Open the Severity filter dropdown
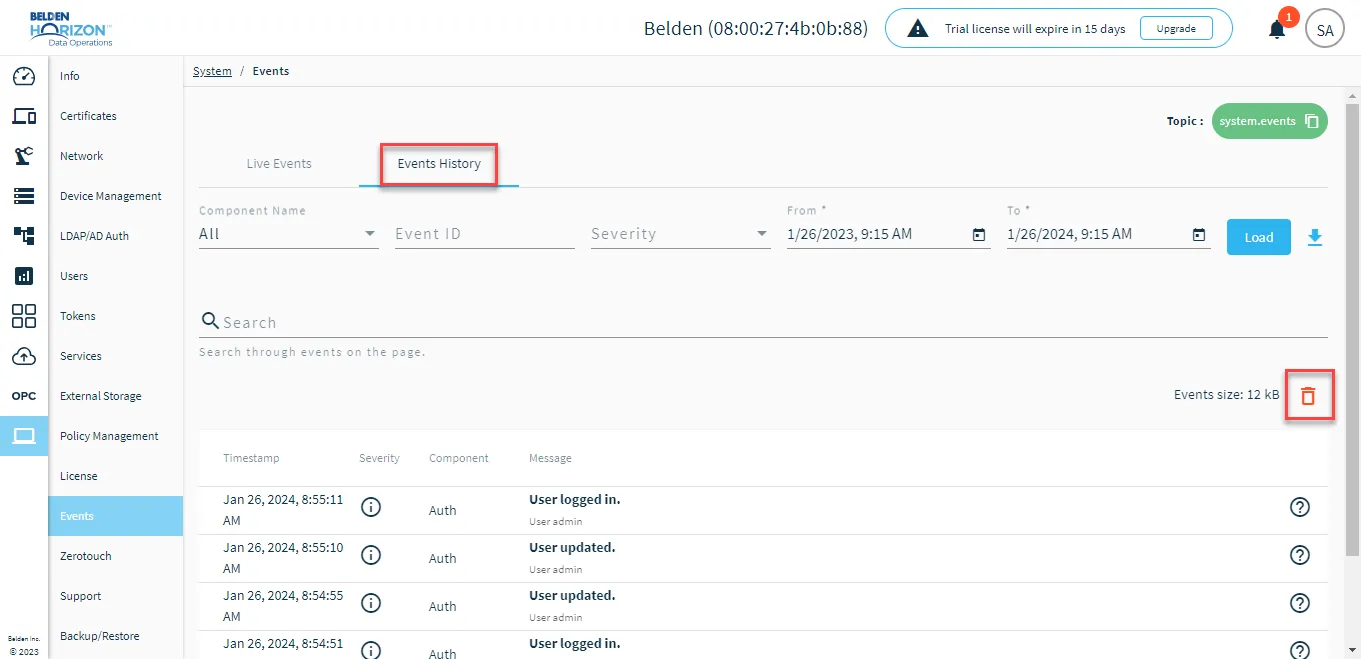 681,234
